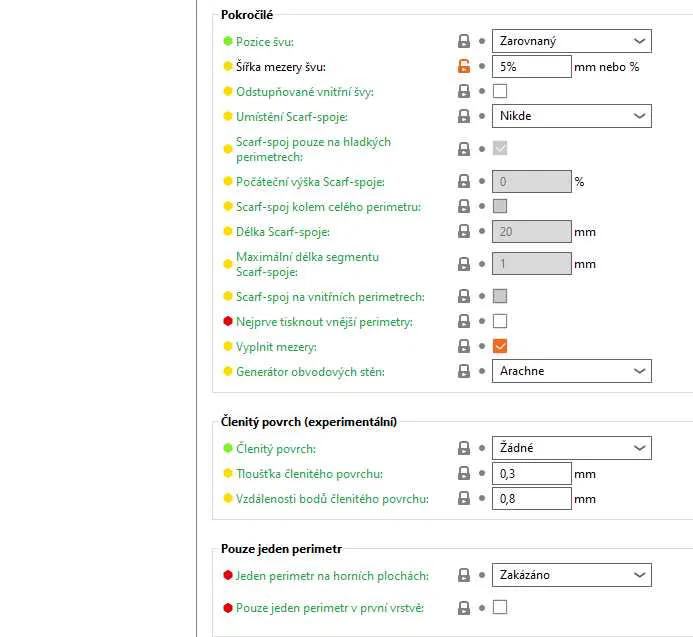Click the lock icon beside Vyplnit mezery
693x637 pixels.
point(464,346)
